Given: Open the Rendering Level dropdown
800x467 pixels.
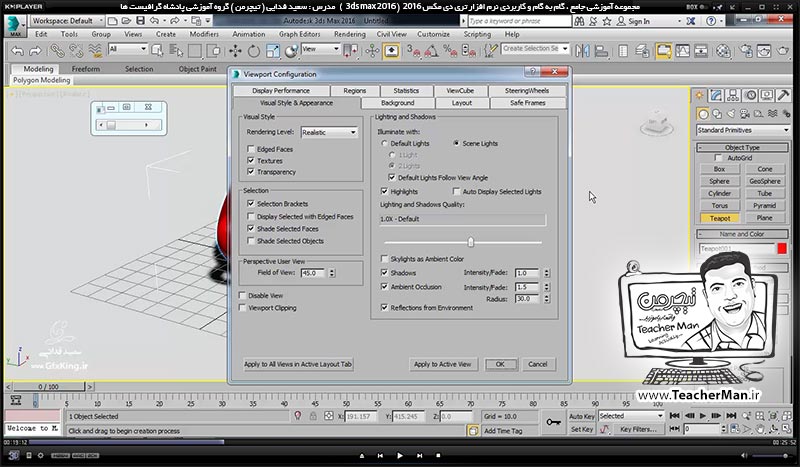Looking at the screenshot, I should click(329, 132).
